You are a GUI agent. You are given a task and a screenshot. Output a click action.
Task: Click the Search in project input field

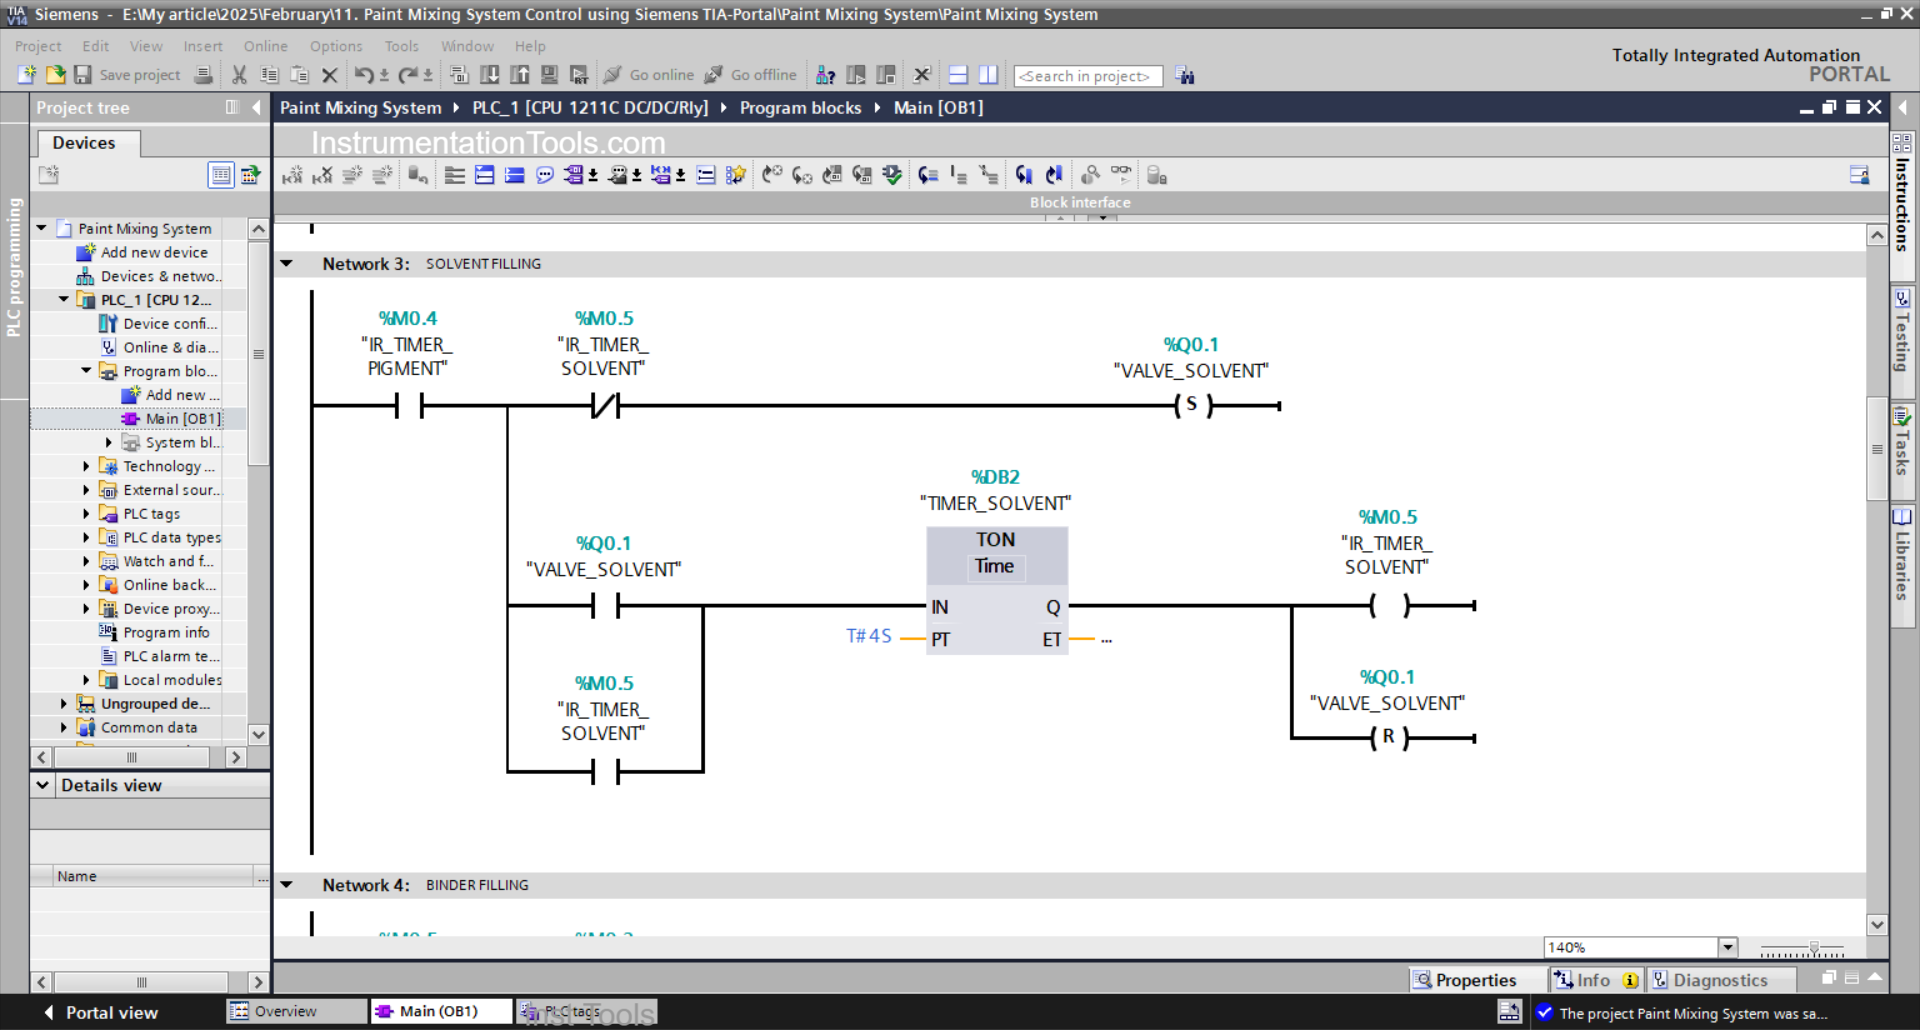1088,75
